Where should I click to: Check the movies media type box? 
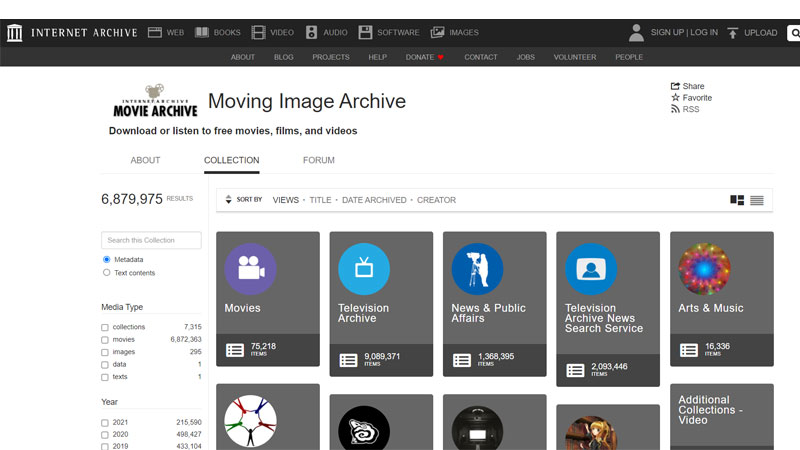105,340
